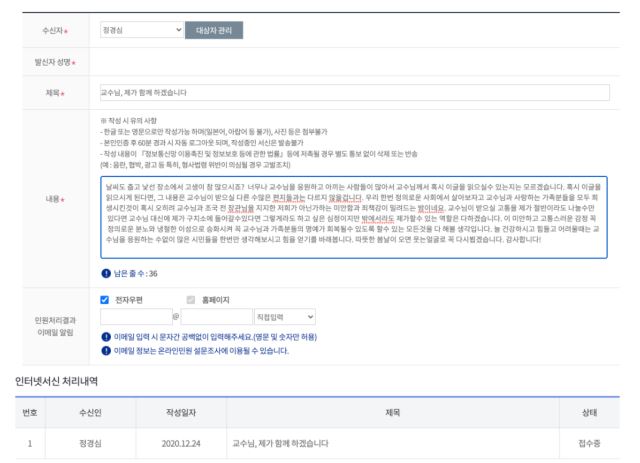Click the 번호 column header
The width and height of the screenshot is (640, 463).
(30, 413)
